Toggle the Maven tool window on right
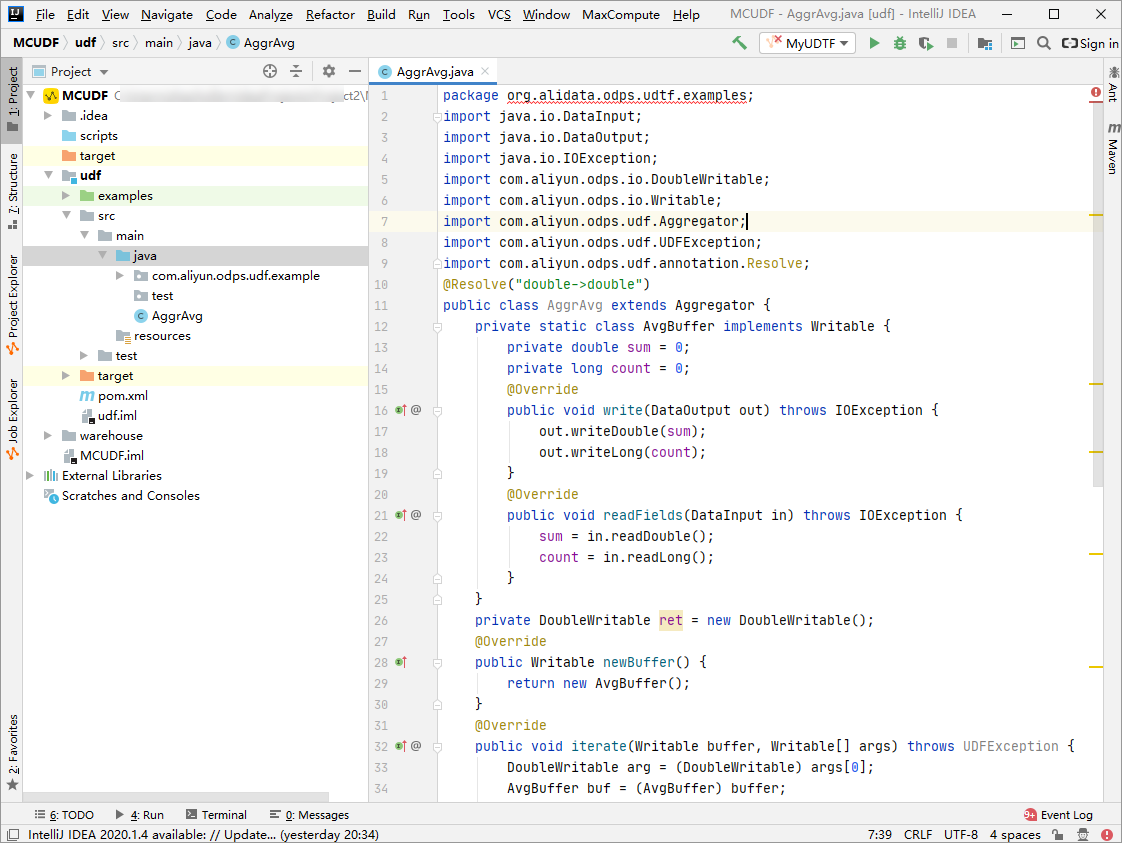 1112,148
